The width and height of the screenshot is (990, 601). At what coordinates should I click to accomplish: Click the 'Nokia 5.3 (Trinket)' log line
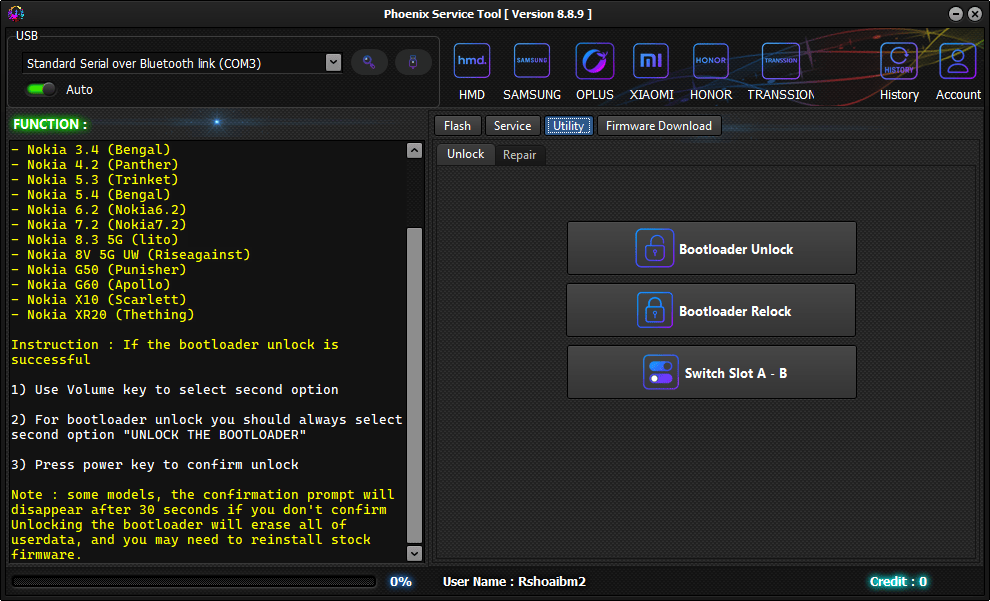click(95, 180)
